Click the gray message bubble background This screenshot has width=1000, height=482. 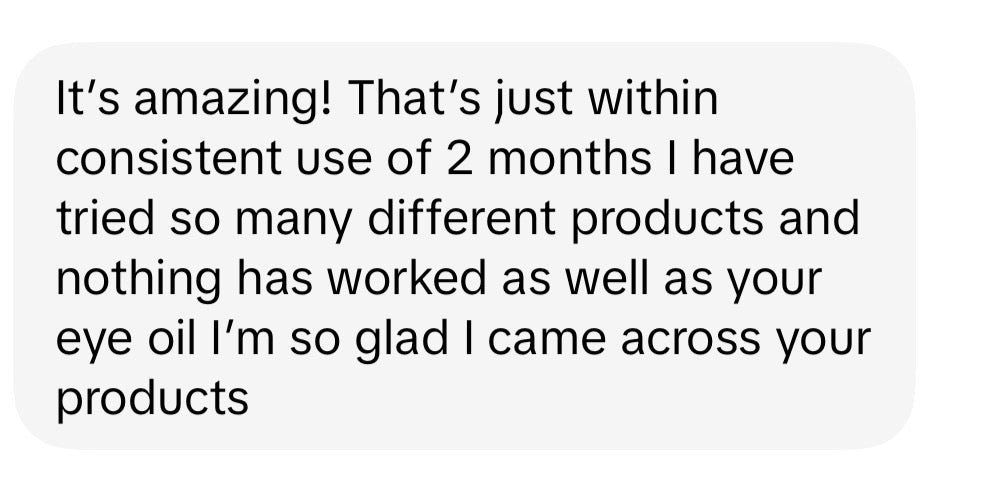pyautogui.click(x=464, y=246)
